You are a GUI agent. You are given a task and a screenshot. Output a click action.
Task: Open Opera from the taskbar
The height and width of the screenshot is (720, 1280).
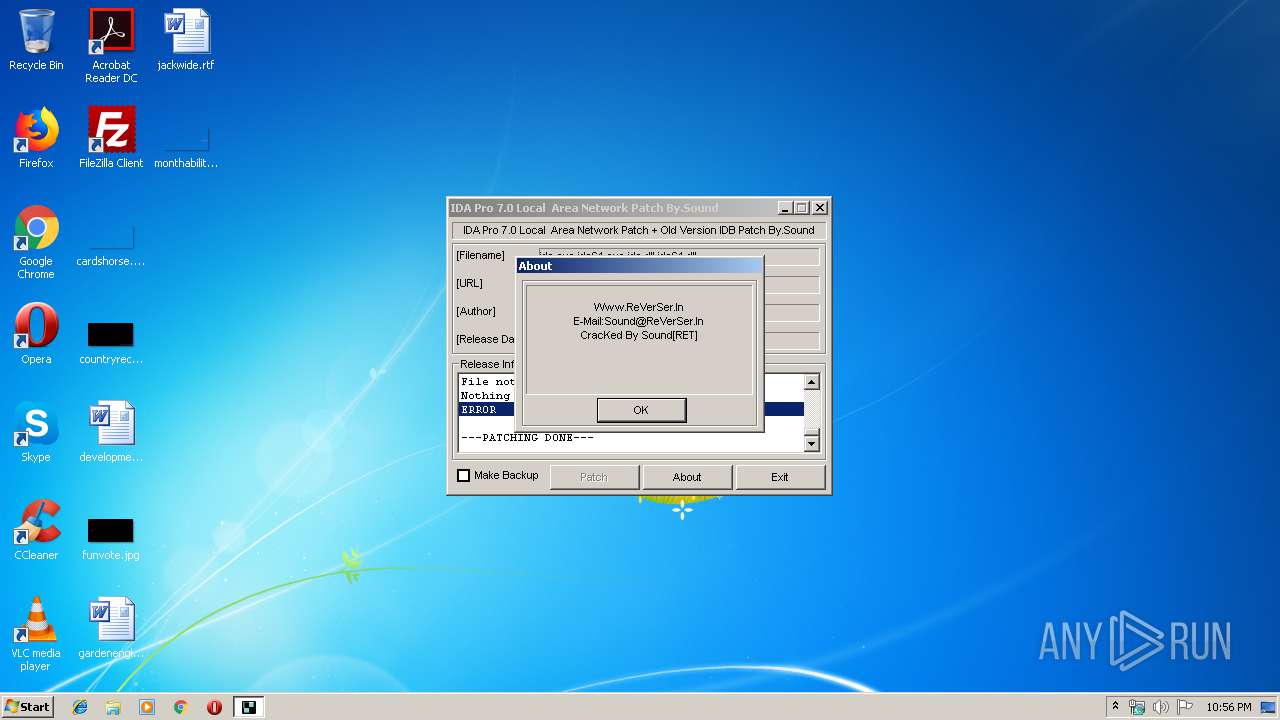click(x=214, y=707)
